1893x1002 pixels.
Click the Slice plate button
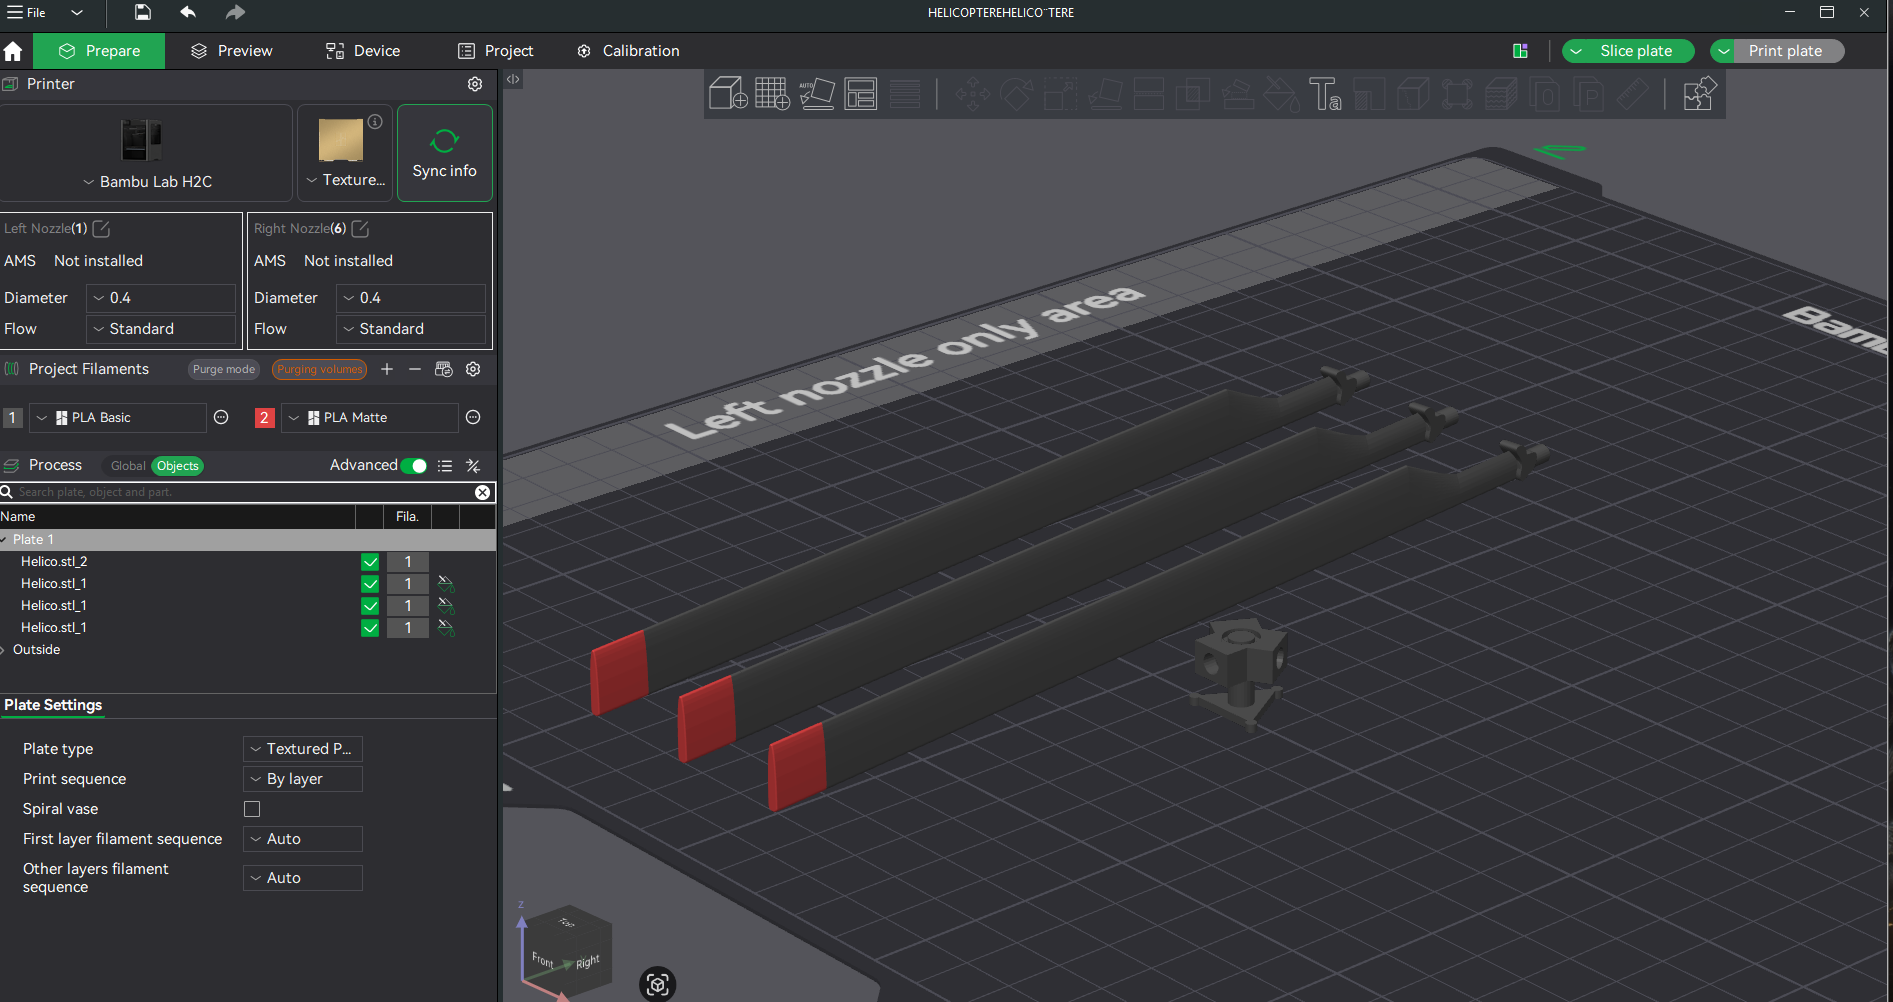click(x=1638, y=50)
